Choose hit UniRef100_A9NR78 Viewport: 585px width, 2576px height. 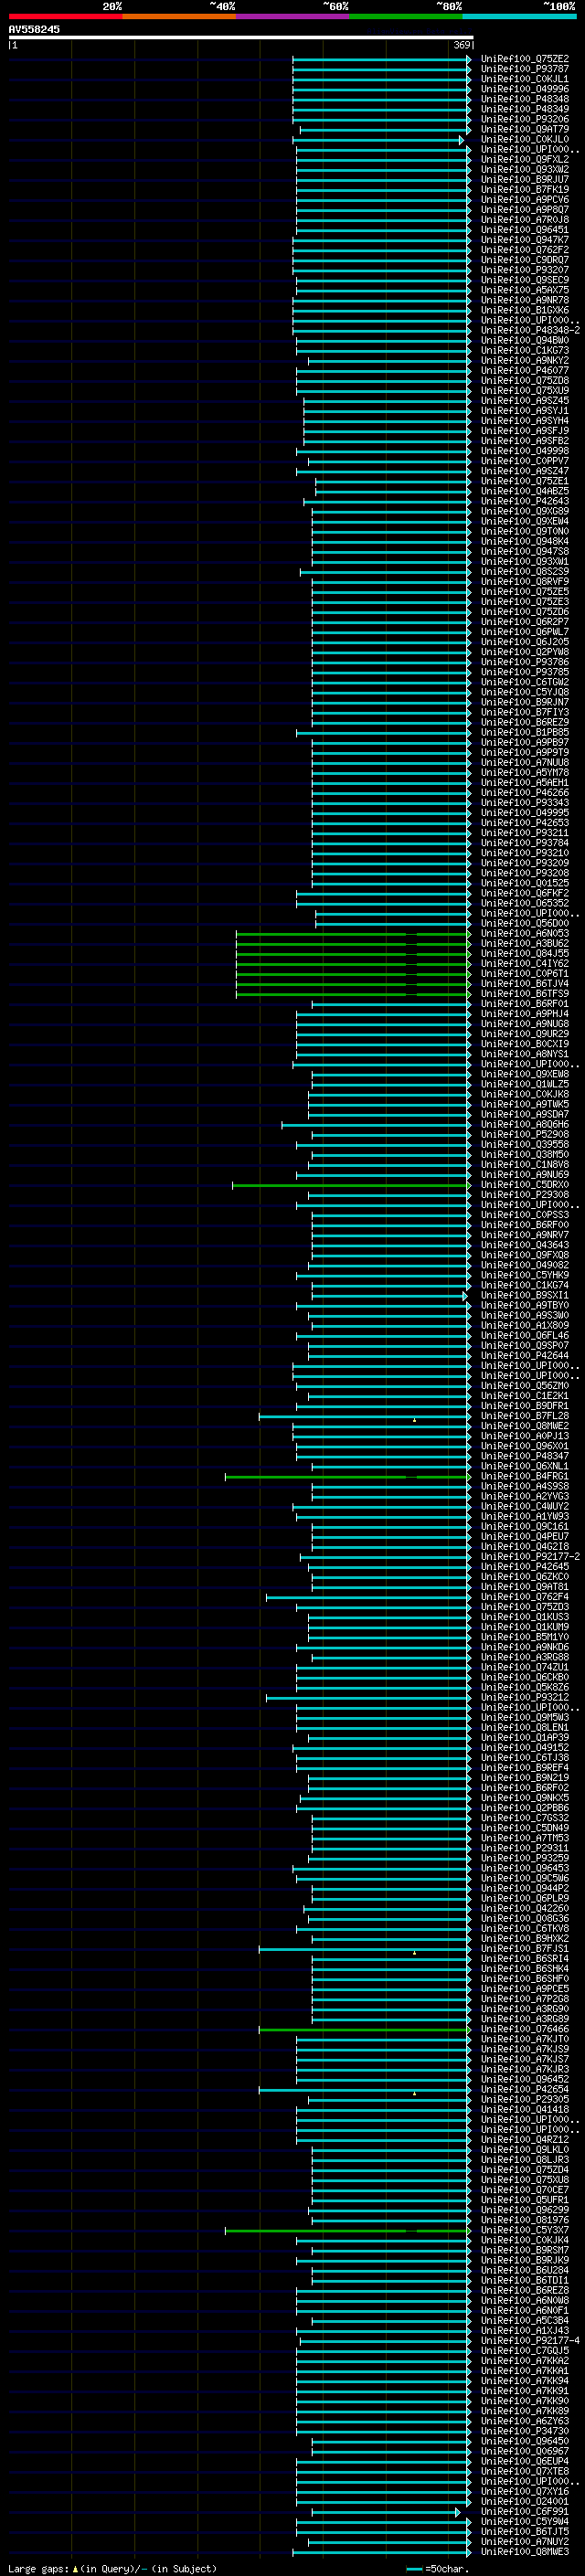525,300
